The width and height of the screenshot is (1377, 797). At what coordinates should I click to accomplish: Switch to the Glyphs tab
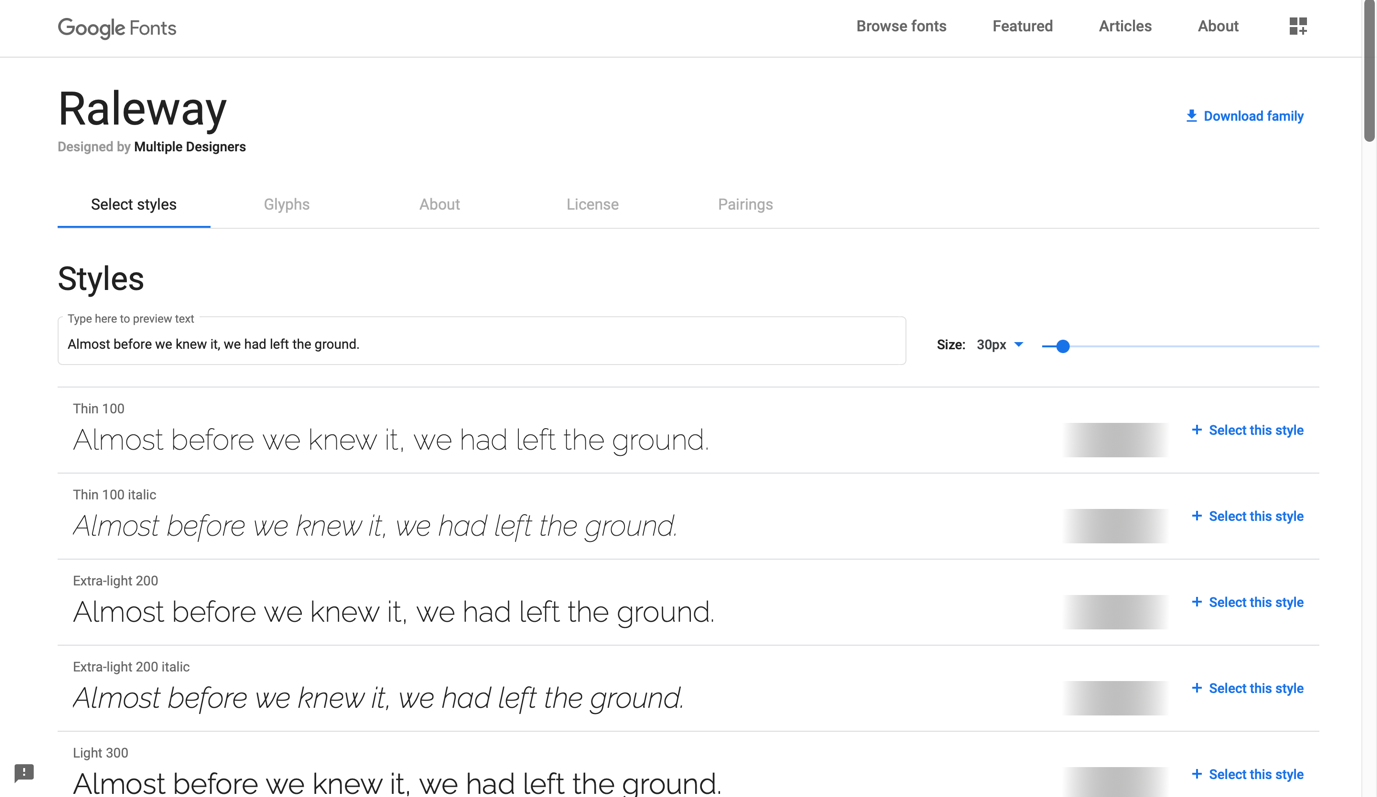287,204
